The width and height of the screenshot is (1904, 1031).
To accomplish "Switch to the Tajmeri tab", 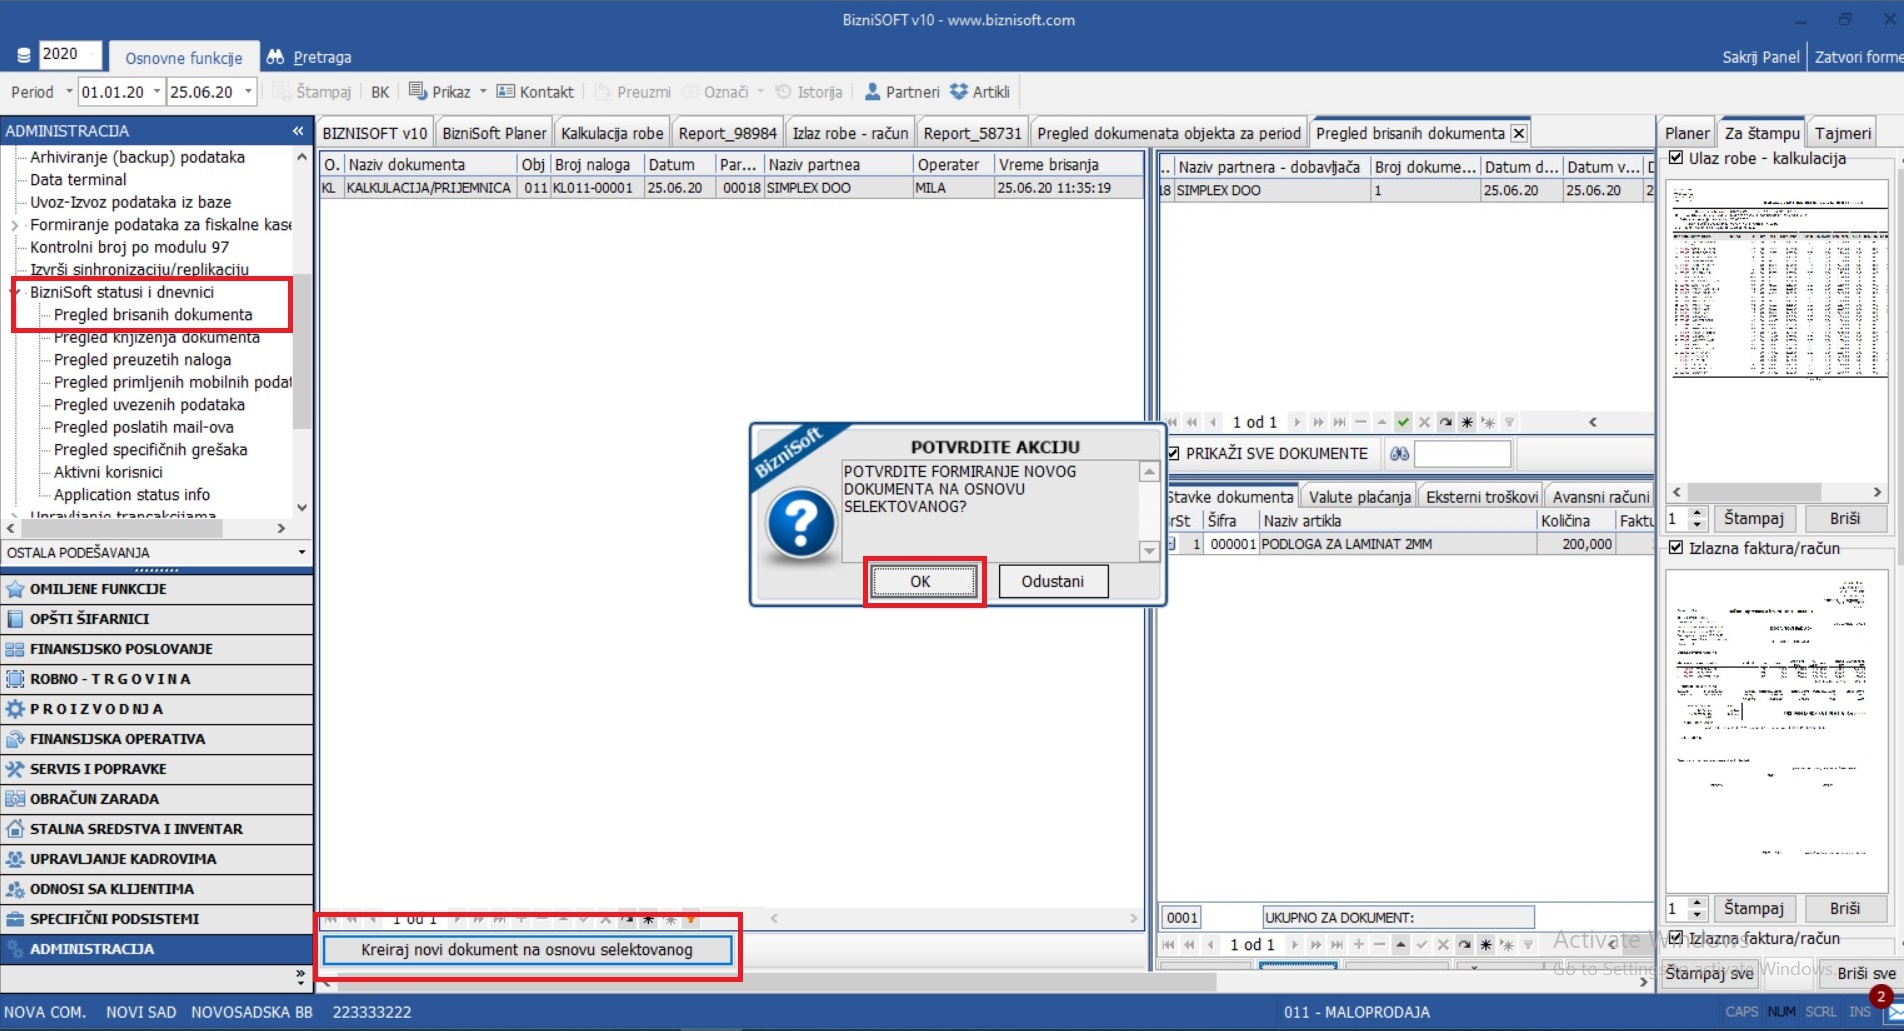I will [x=1842, y=133].
